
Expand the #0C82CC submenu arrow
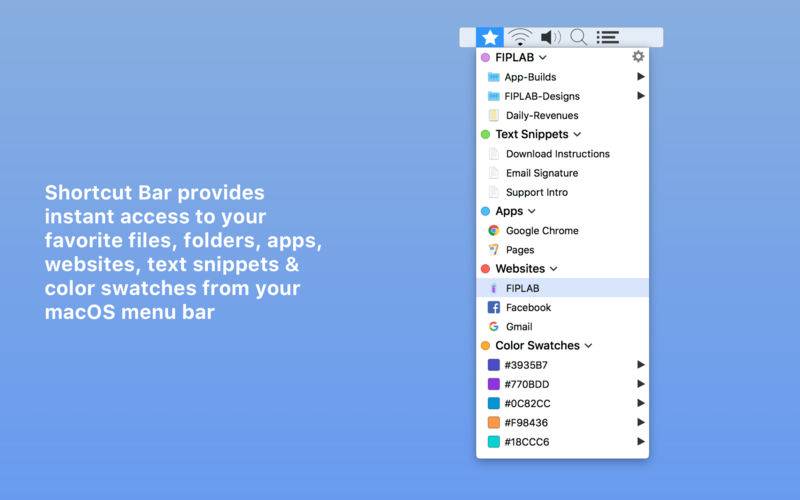click(641, 403)
